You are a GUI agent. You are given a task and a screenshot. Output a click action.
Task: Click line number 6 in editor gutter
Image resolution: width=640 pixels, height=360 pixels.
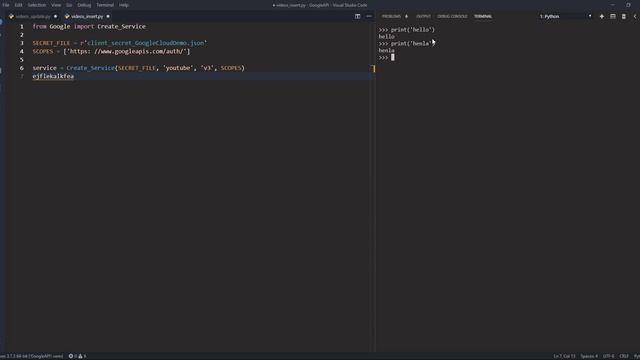[22, 68]
